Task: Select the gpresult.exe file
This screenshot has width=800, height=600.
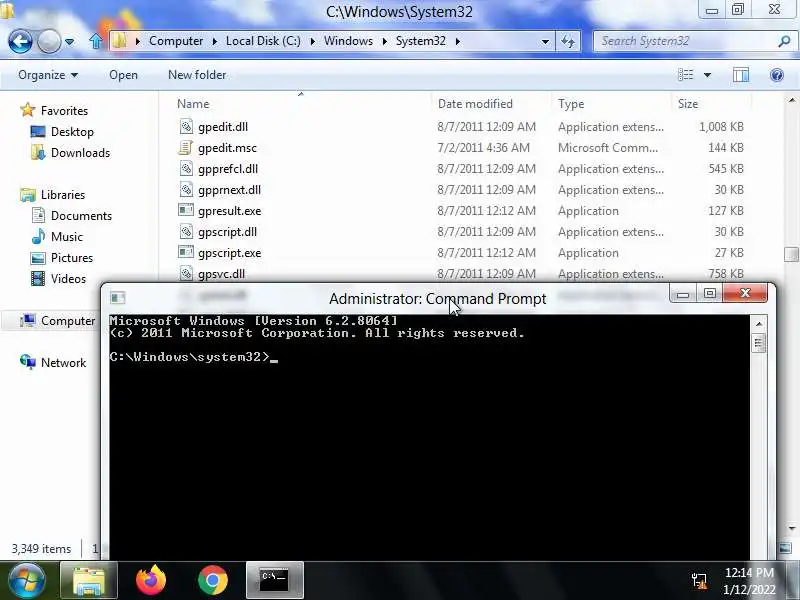Action: coord(229,211)
